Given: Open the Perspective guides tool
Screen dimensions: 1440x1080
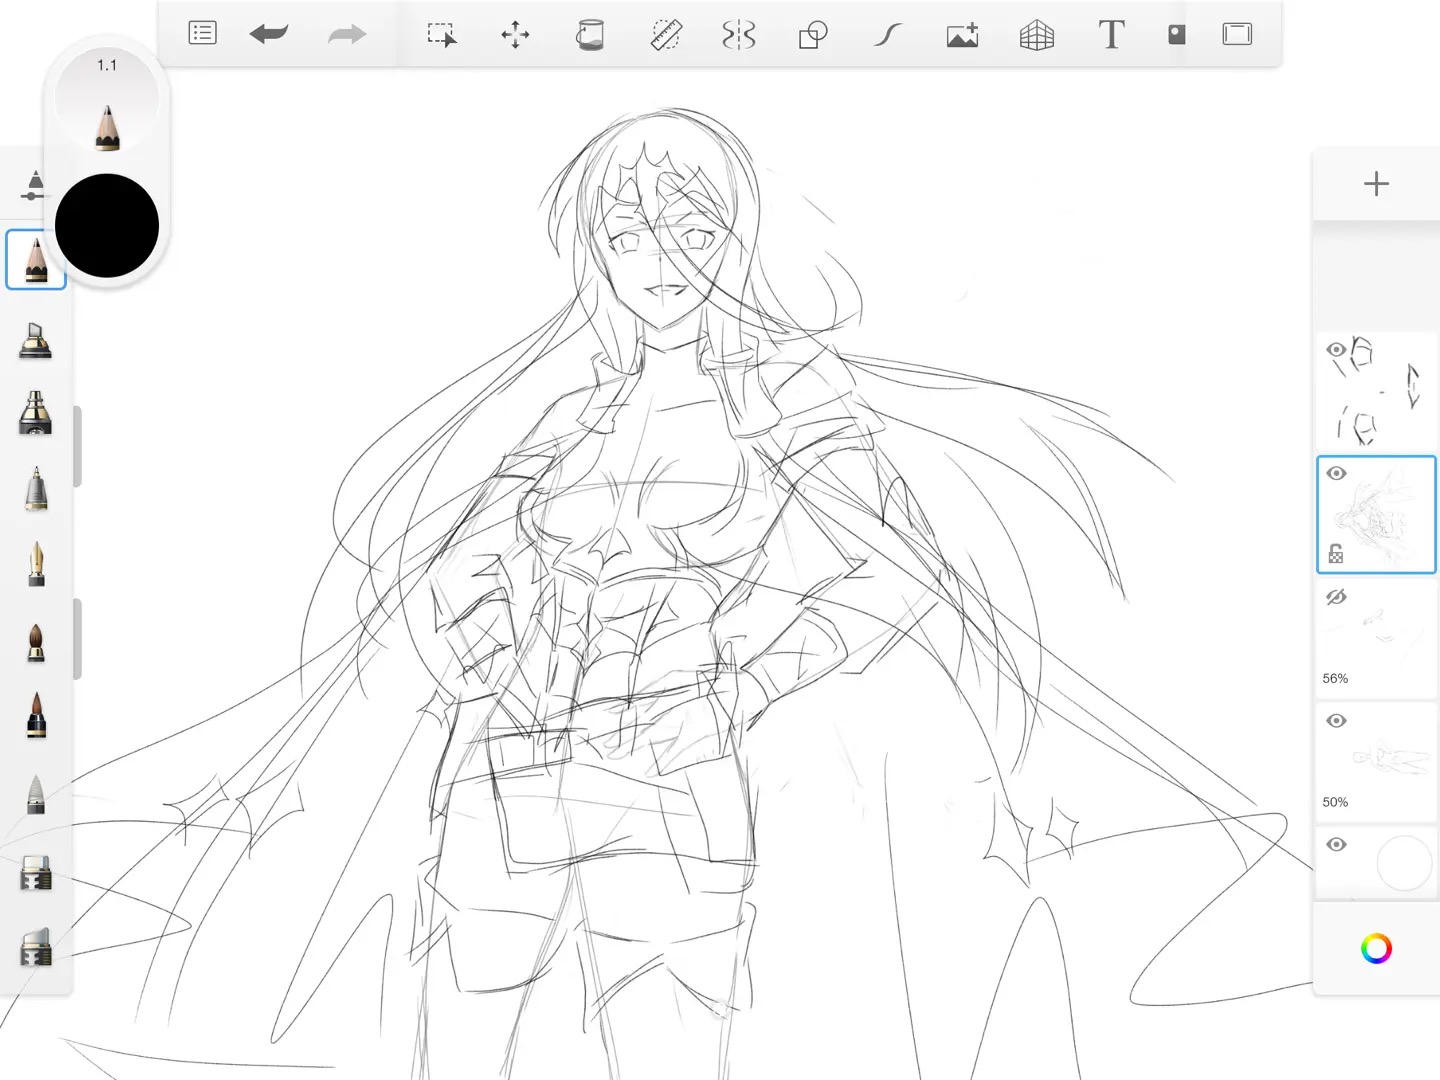Looking at the screenshot, I should pos(1037,35).
